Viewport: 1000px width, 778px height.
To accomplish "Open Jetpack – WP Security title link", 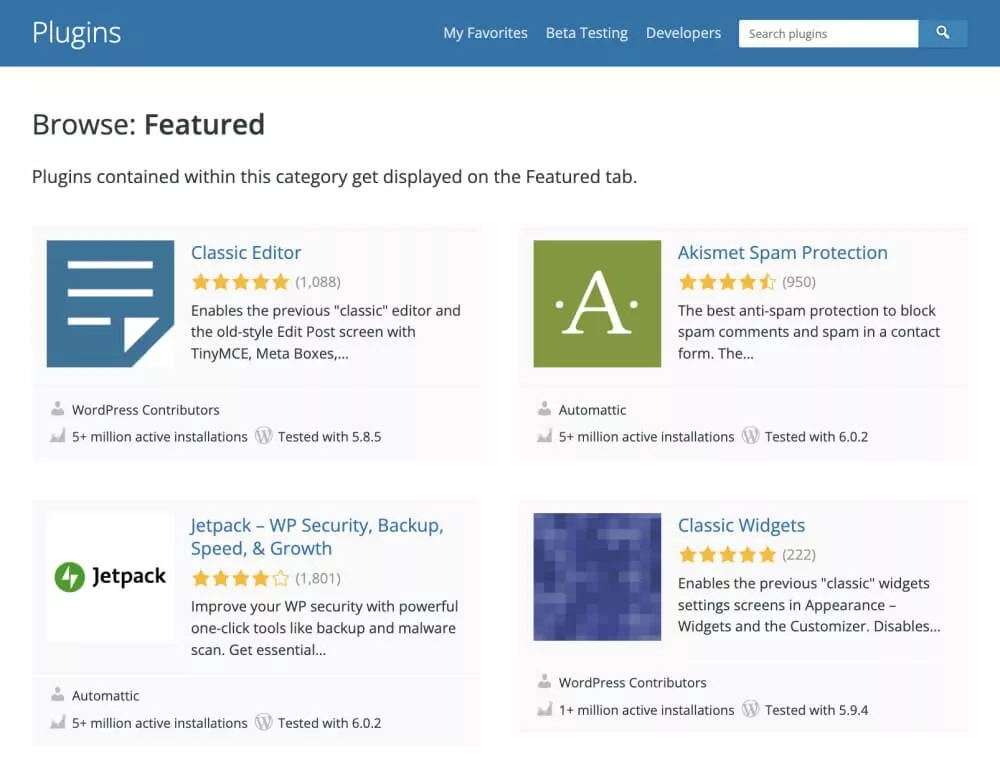I will [317, 537].
